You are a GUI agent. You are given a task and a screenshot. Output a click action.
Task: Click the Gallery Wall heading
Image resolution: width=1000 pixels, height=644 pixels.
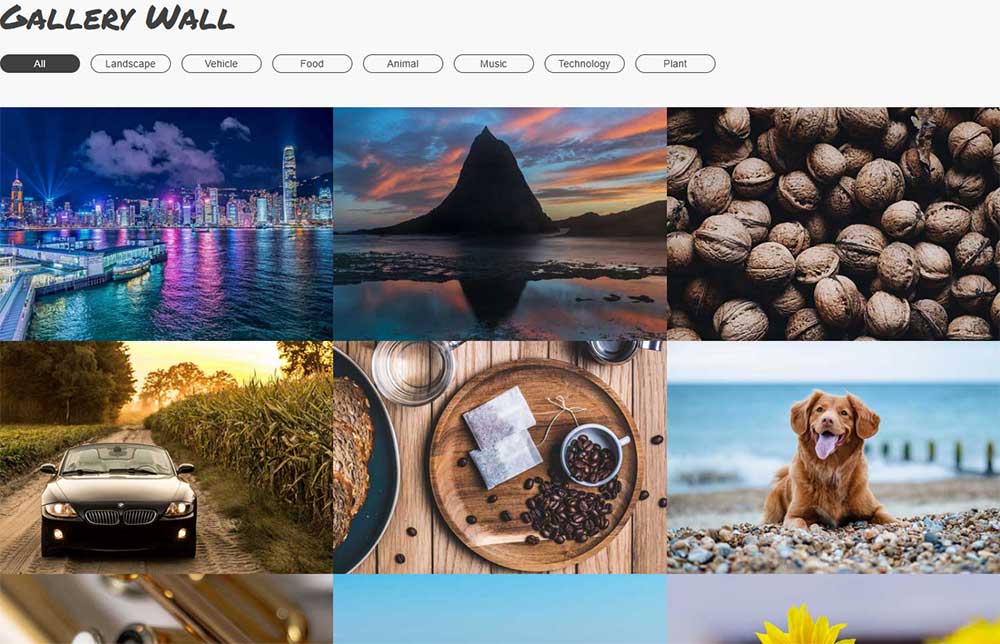117,18
